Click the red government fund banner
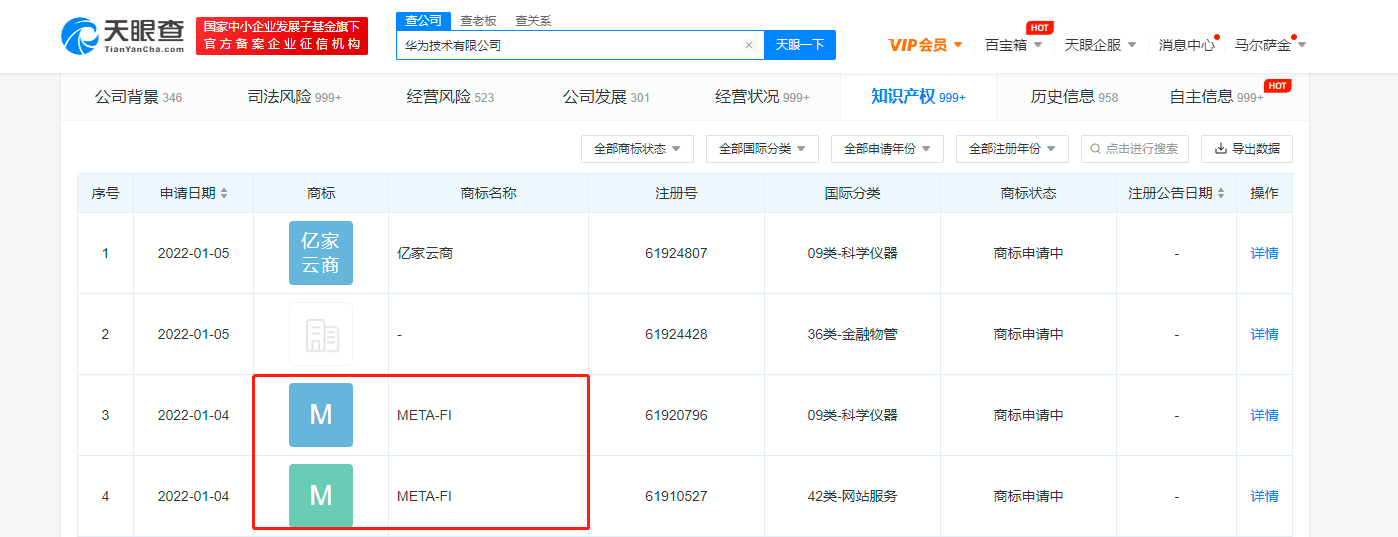Image resolution: width=1398 pixels, height=537 pixels. coord(282,36)
